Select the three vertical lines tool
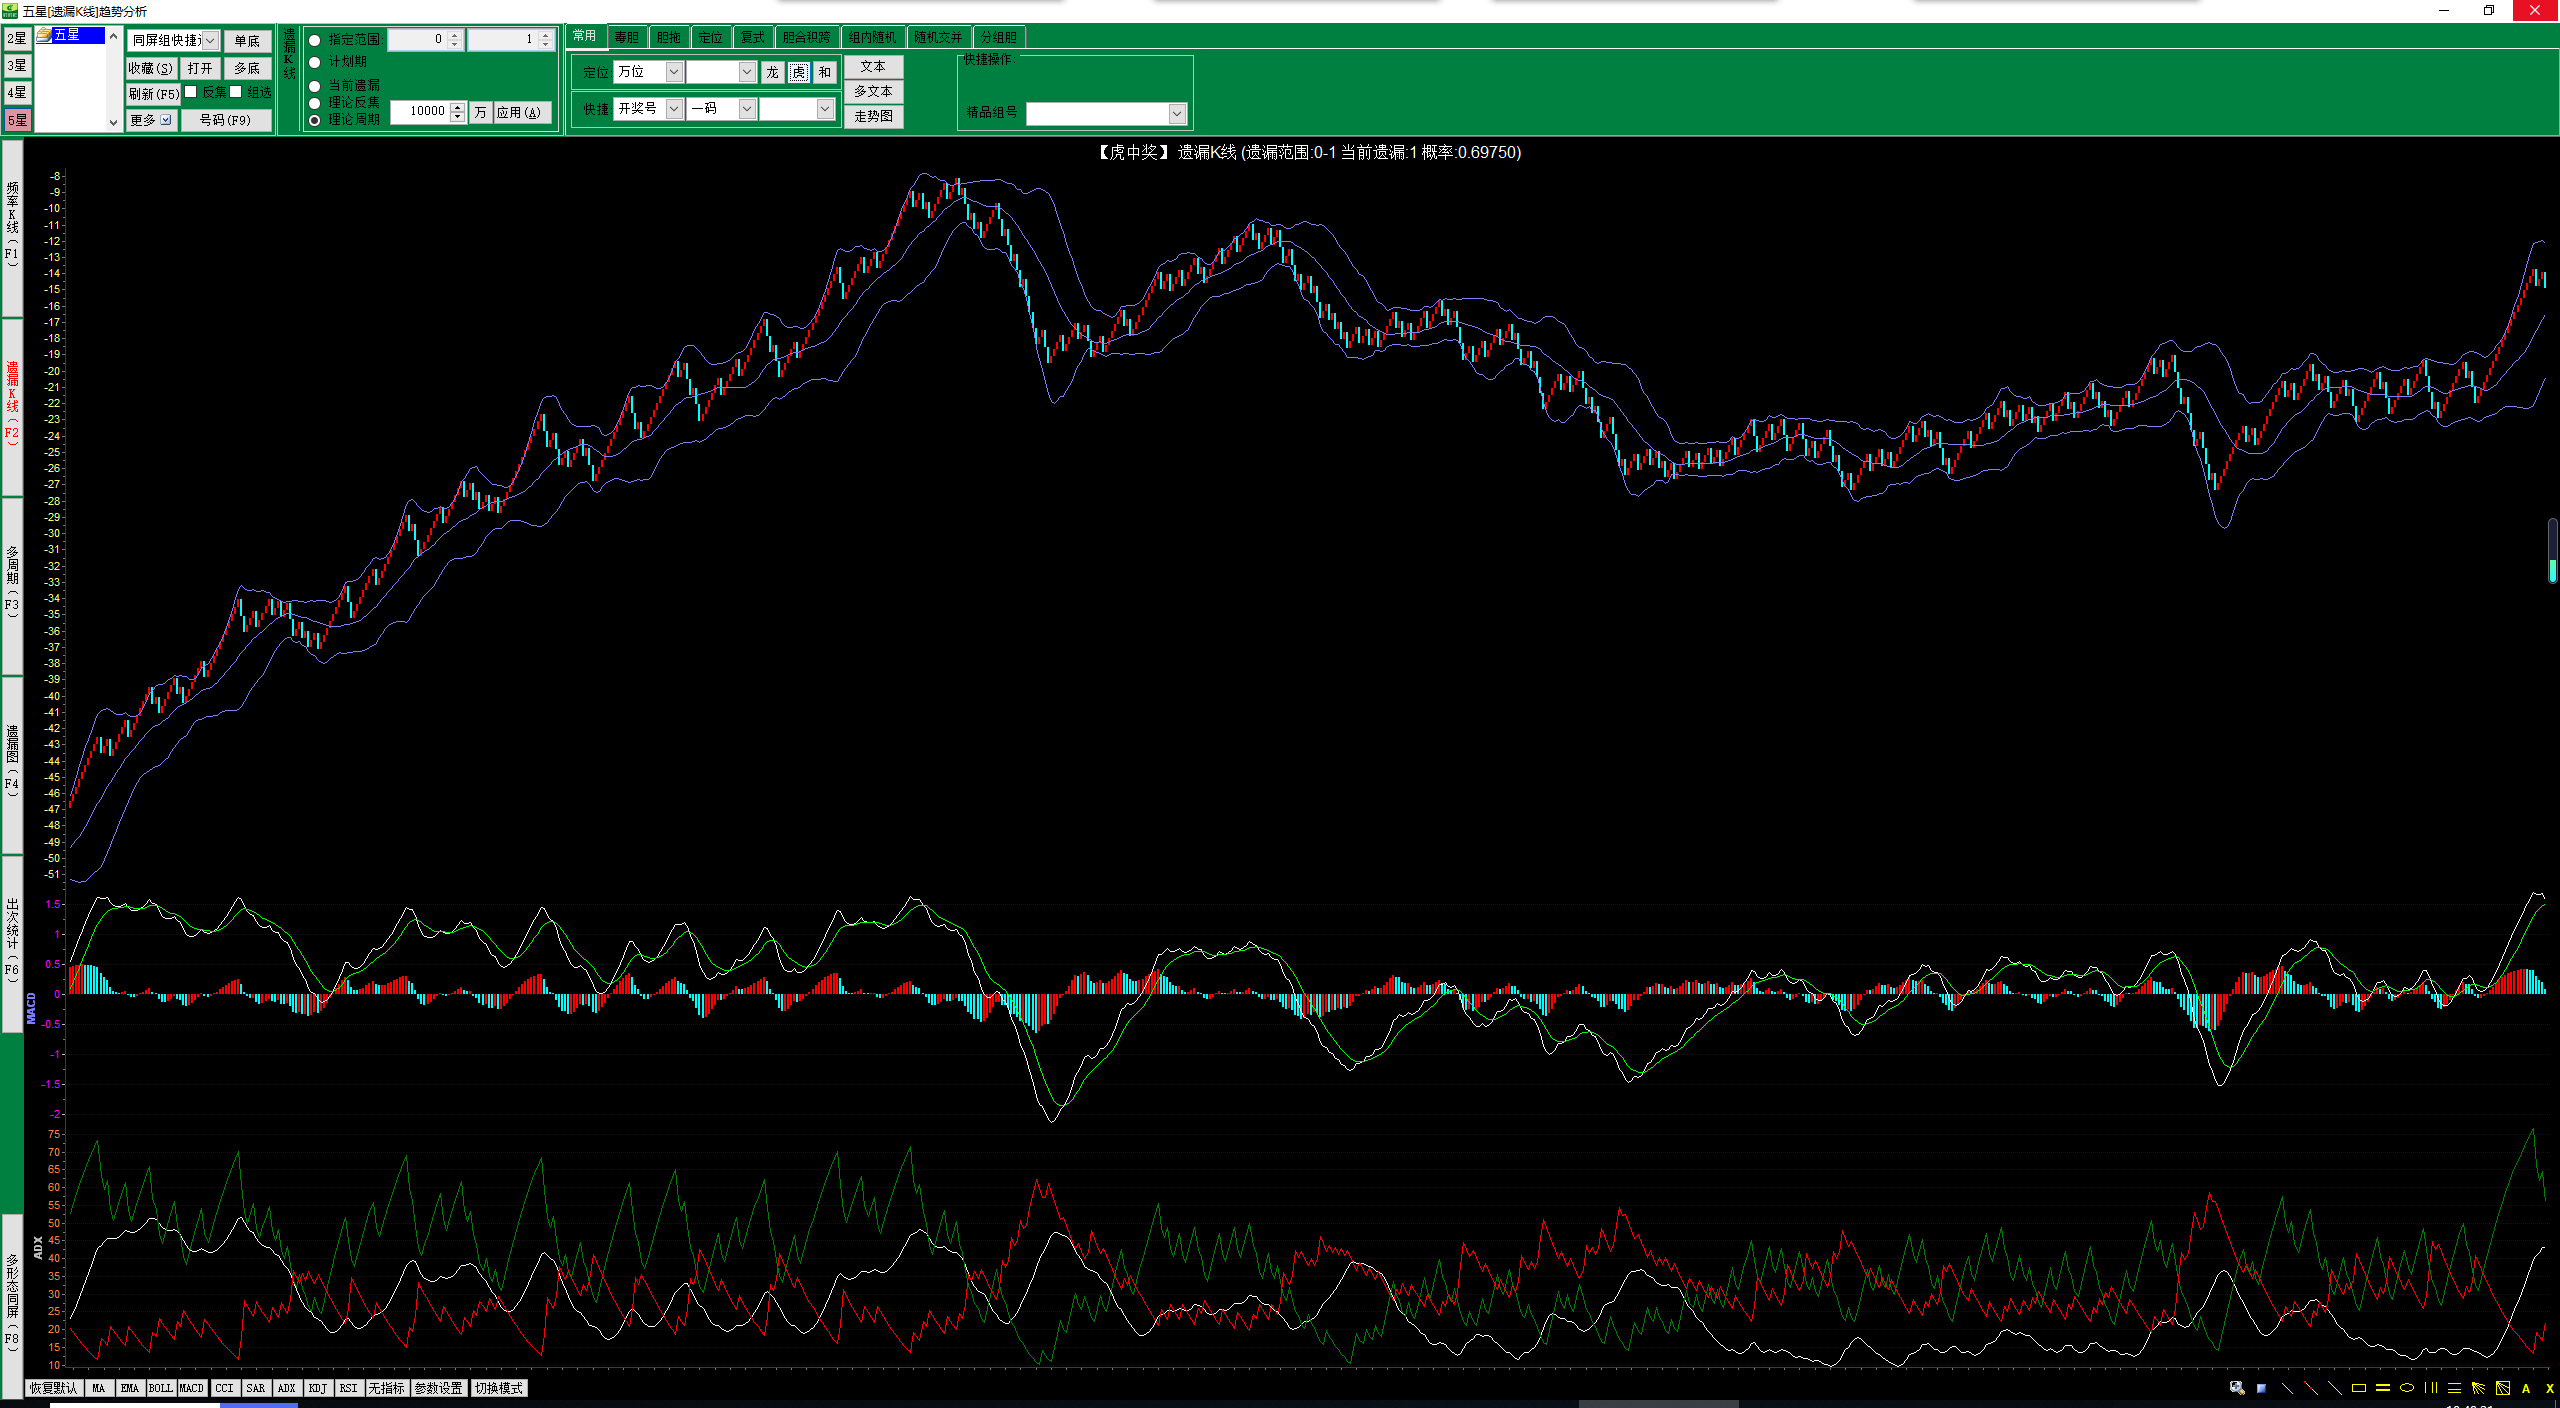Screen dimensions: 2560x1408 (x=2430, y=1388)
